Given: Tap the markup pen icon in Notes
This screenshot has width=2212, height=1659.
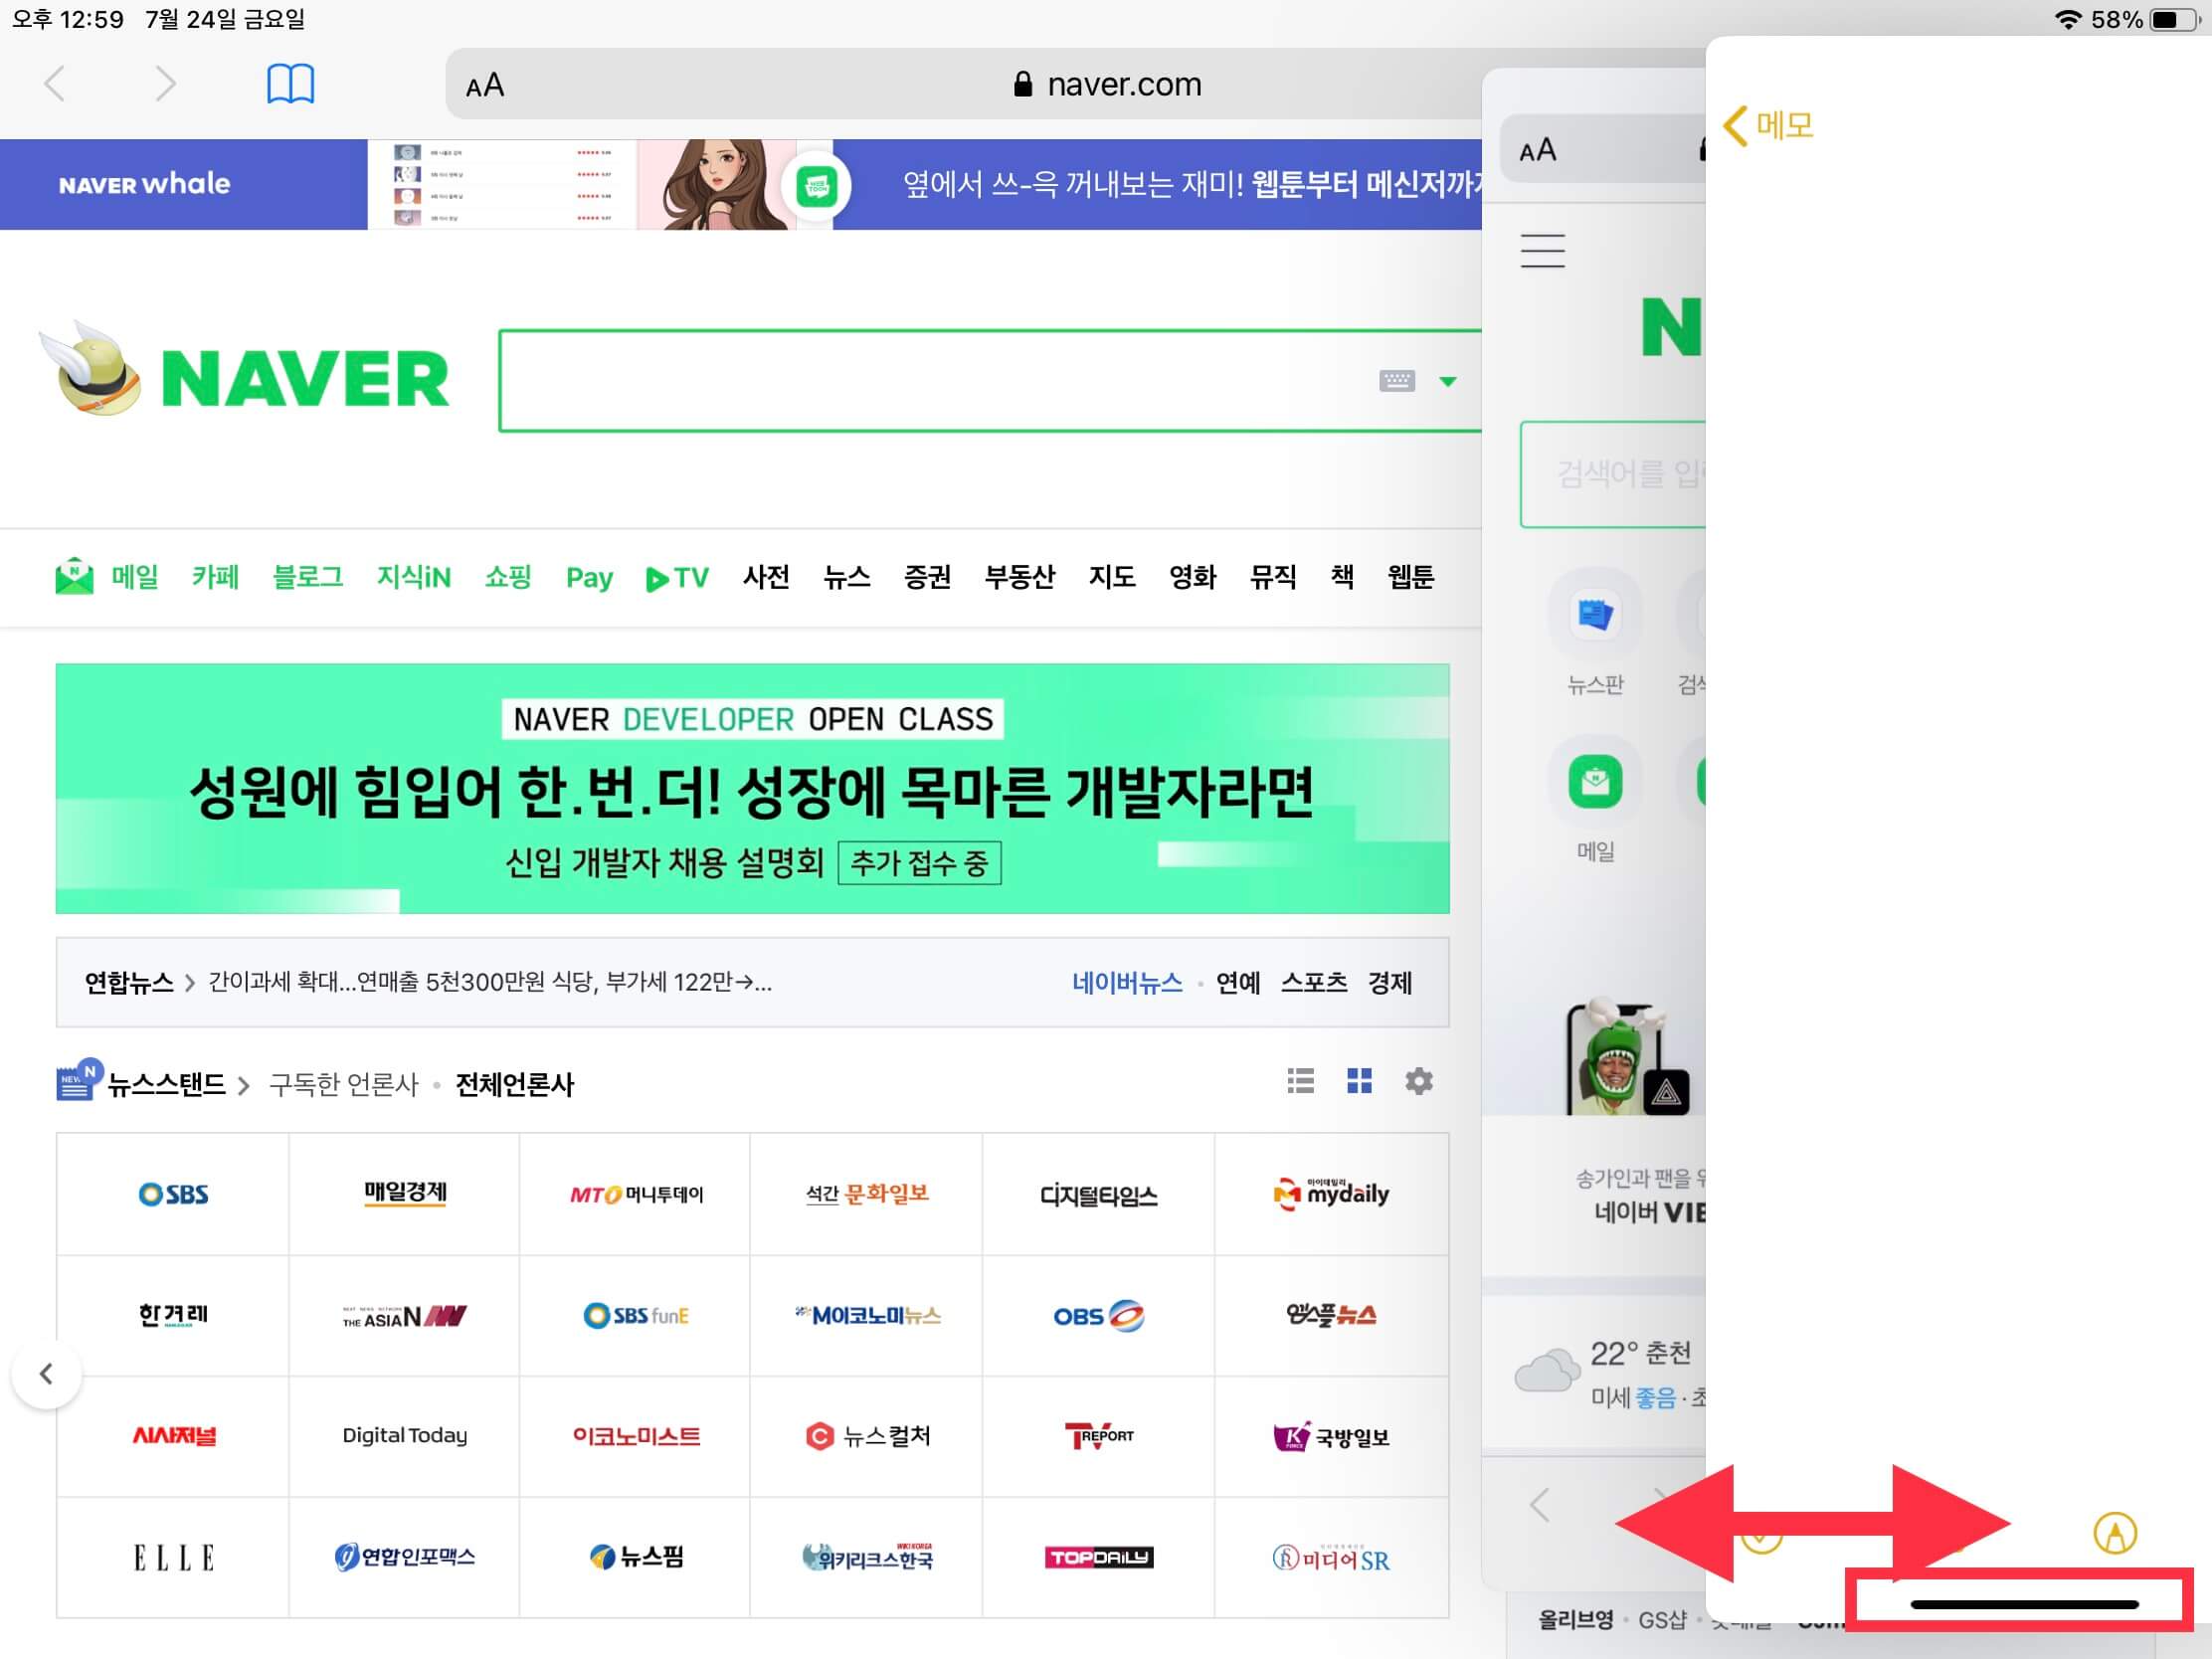Looking at the screenshot, I should (x=2114, y=1532).
